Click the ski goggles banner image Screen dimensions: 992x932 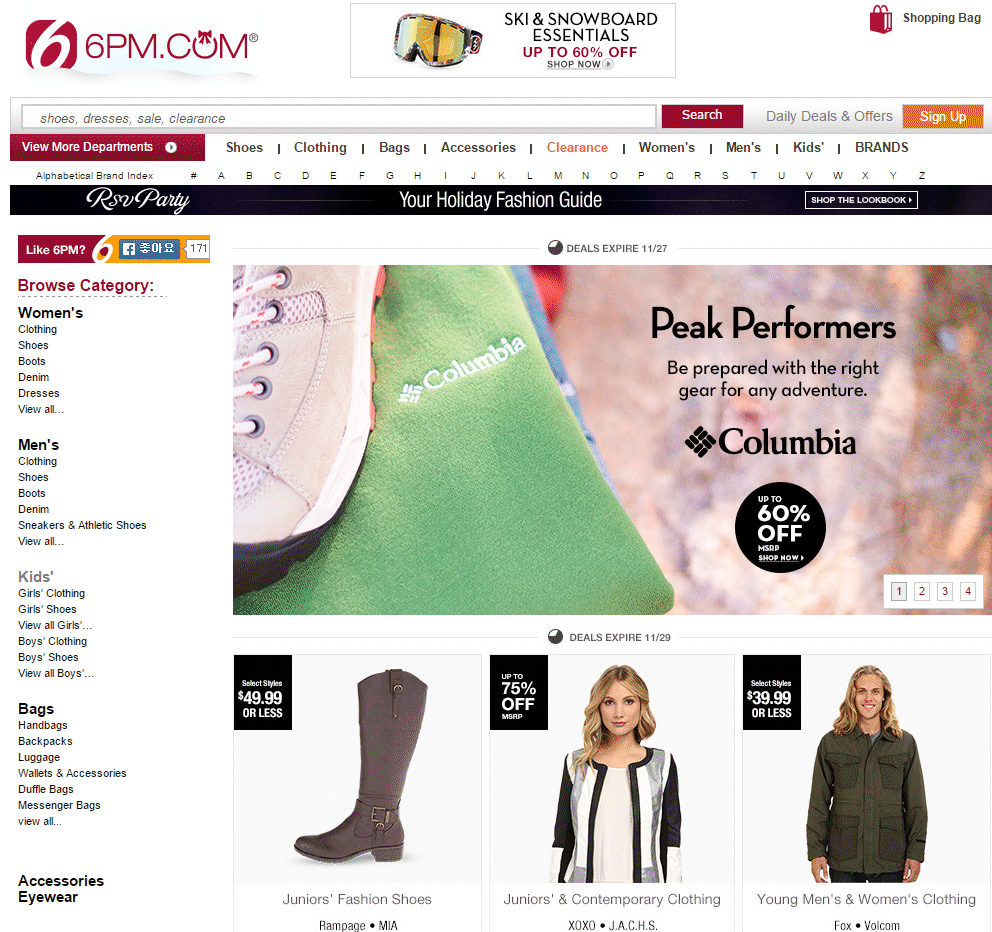tap(437, 40)
